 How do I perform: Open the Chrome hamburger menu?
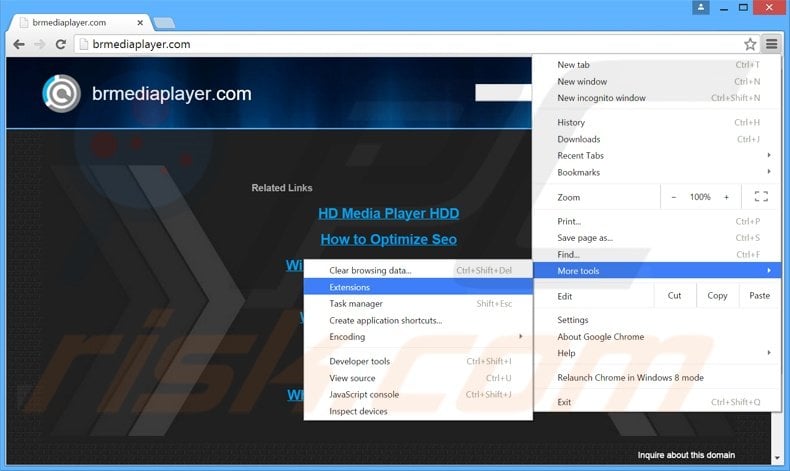point(771,44)
